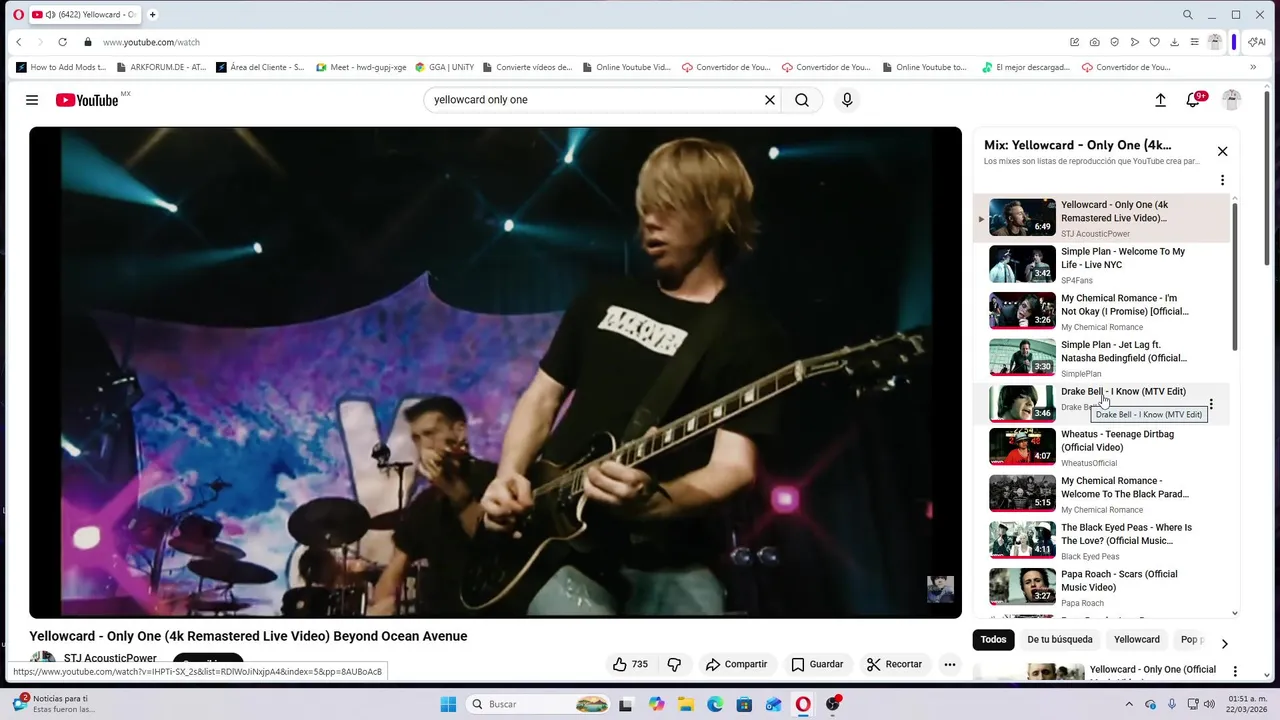The height and width of the screenshot is (720, 1280).
Task: Open options for Yellowcard Only One (Official) suggestion
Action: tap(1235, 672)
